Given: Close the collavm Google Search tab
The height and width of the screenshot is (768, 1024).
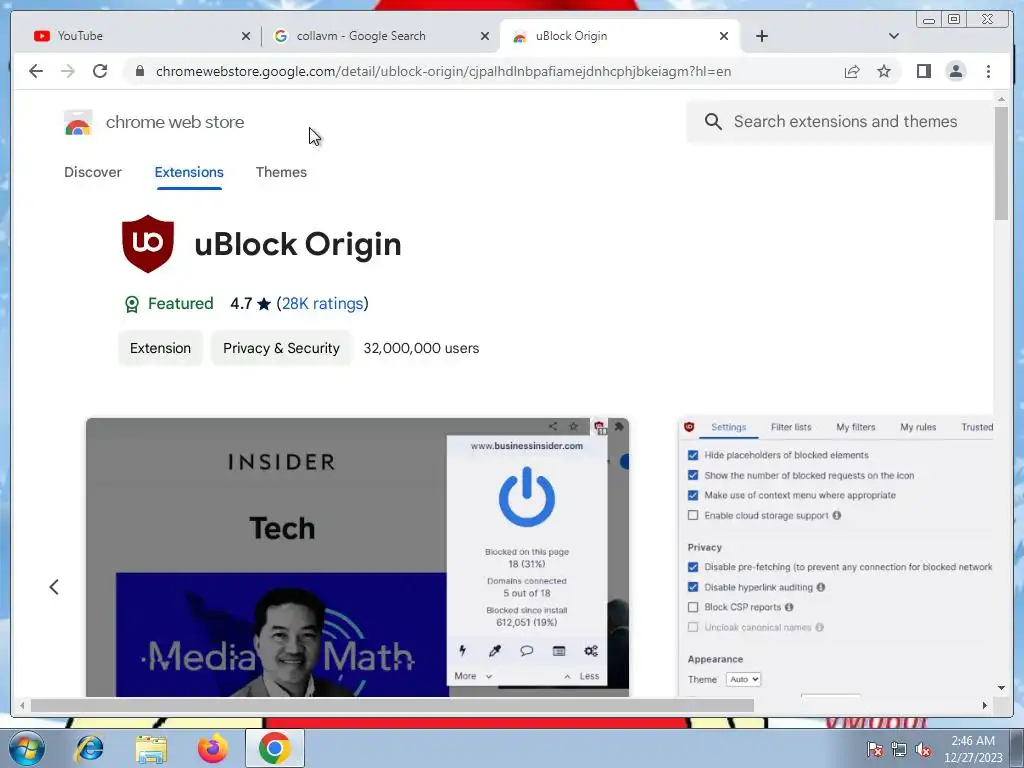Looking at the screenshot, I should click(485, 36).
